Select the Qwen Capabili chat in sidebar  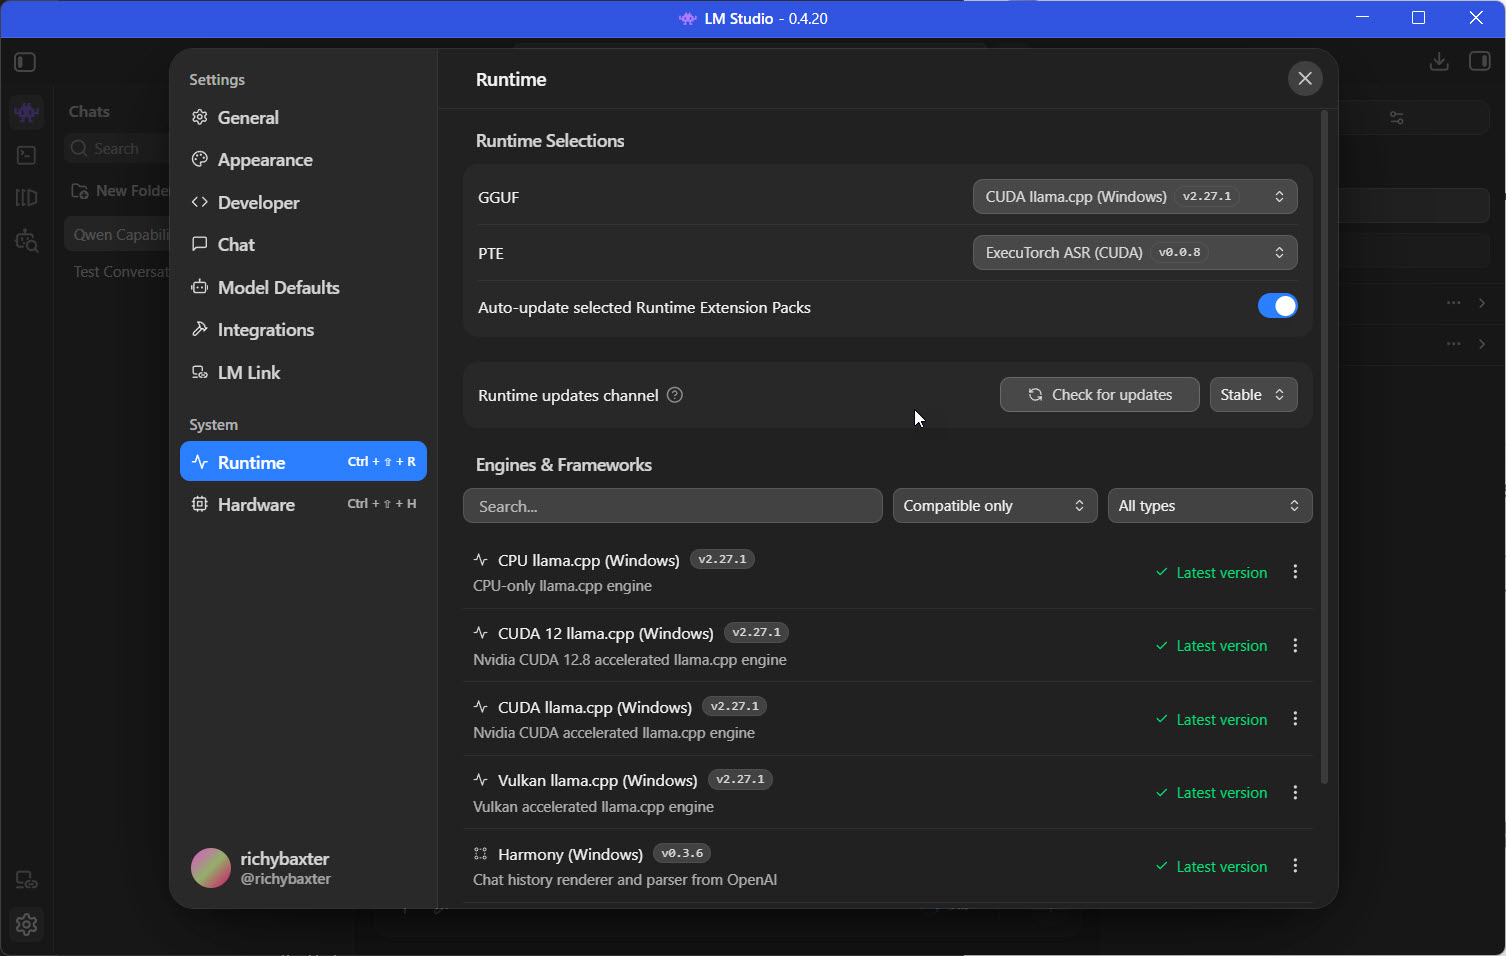point(117,235)
